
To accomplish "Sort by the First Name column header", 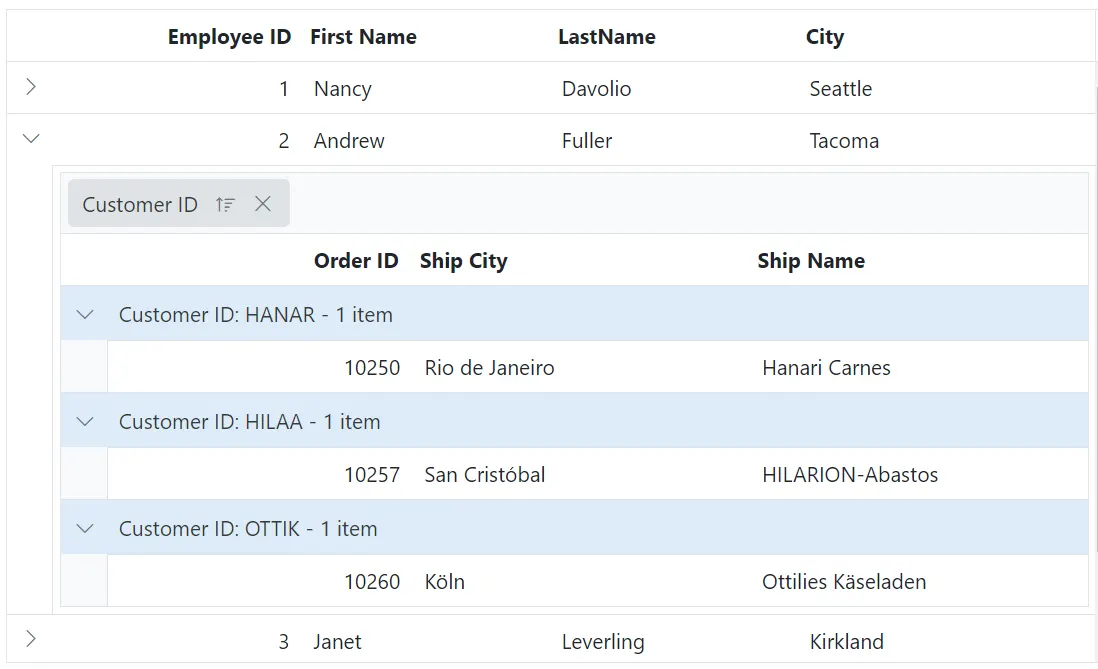I will pyautogui.click(x=363, y=37).
